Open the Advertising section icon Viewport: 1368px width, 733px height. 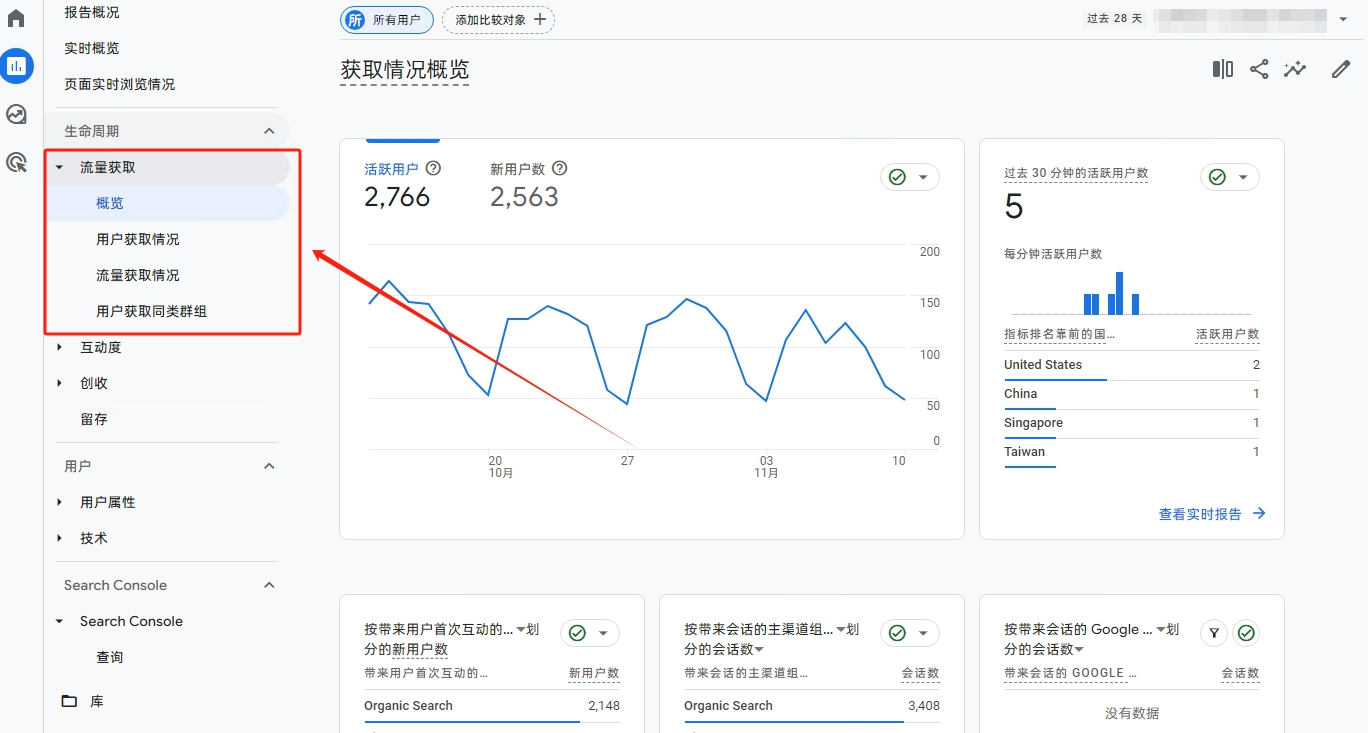(x=16, y=162)
